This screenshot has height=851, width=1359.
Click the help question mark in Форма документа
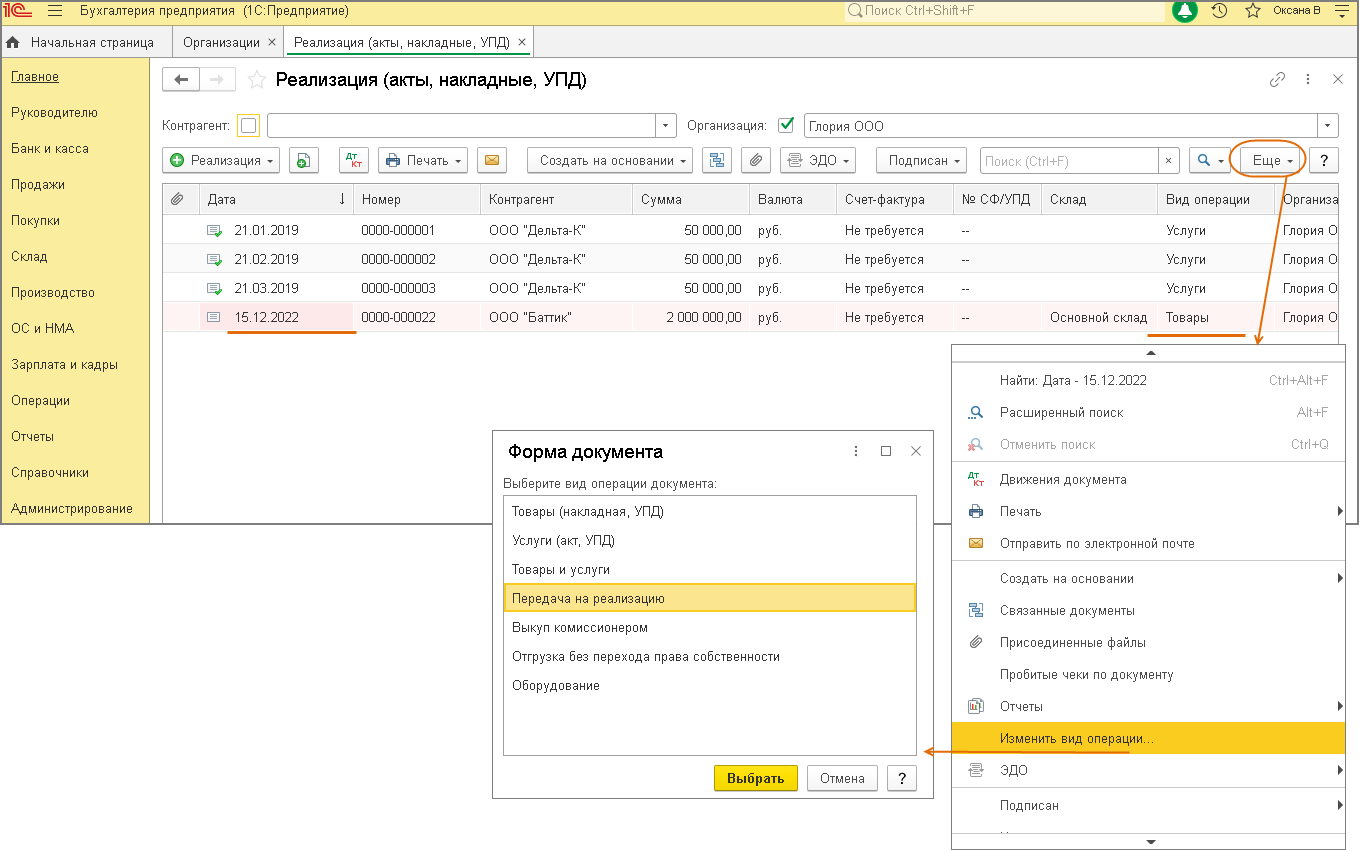point(902,778)
